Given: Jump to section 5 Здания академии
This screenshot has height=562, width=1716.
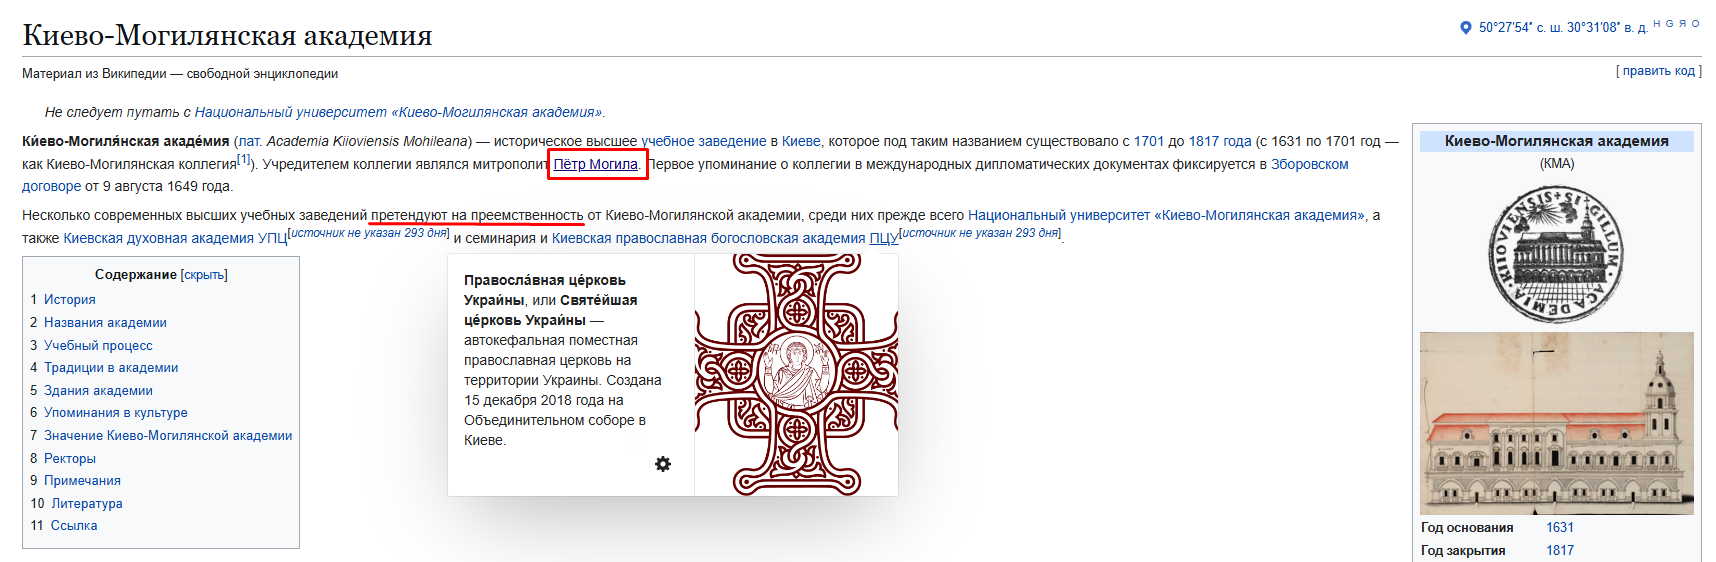Looking at the screenshot, I should [x=91, y=390].
